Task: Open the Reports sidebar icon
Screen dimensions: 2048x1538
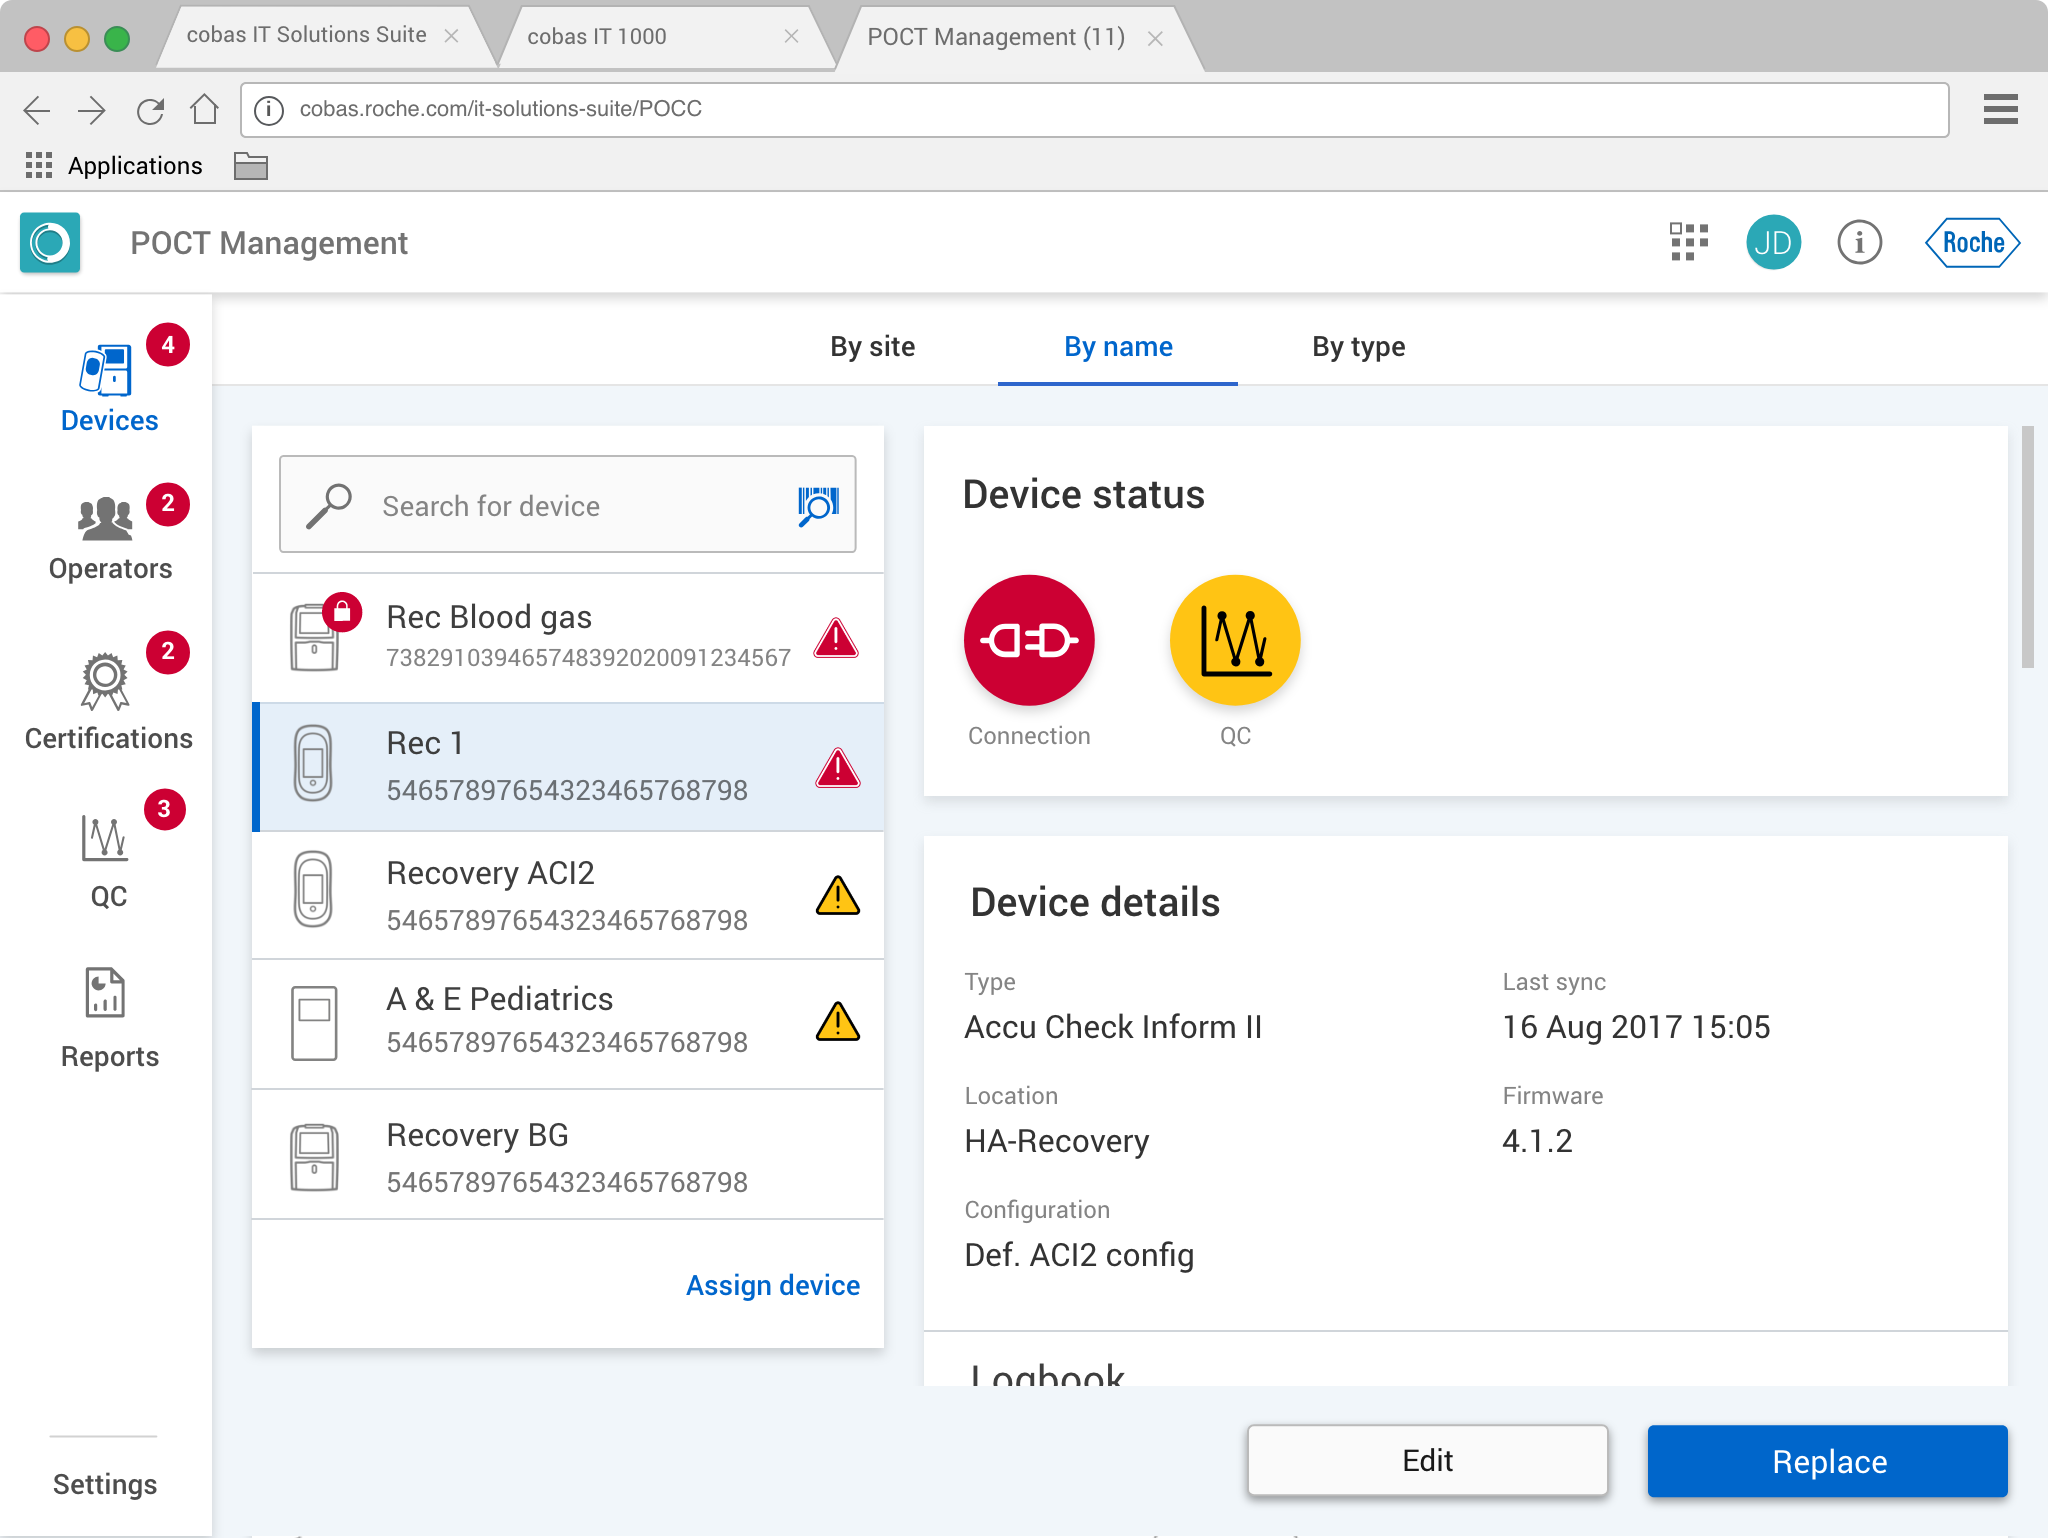Action: click(x=105, y=993)
